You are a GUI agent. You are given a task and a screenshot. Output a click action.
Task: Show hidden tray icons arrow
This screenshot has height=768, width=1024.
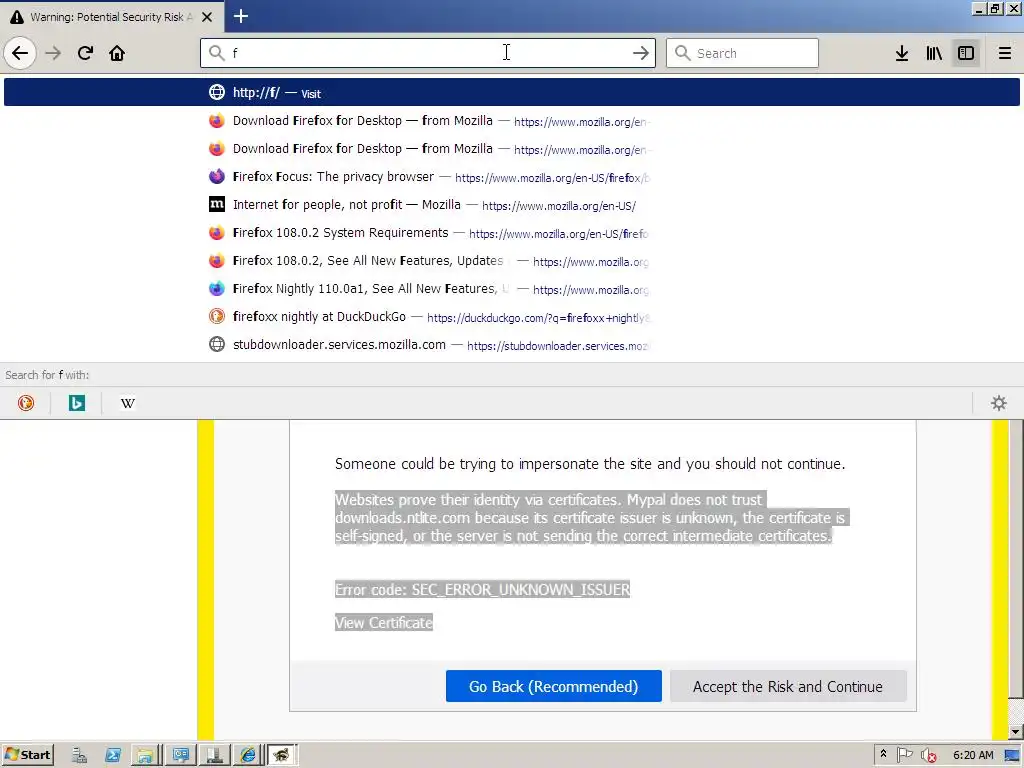coord(884,754)
